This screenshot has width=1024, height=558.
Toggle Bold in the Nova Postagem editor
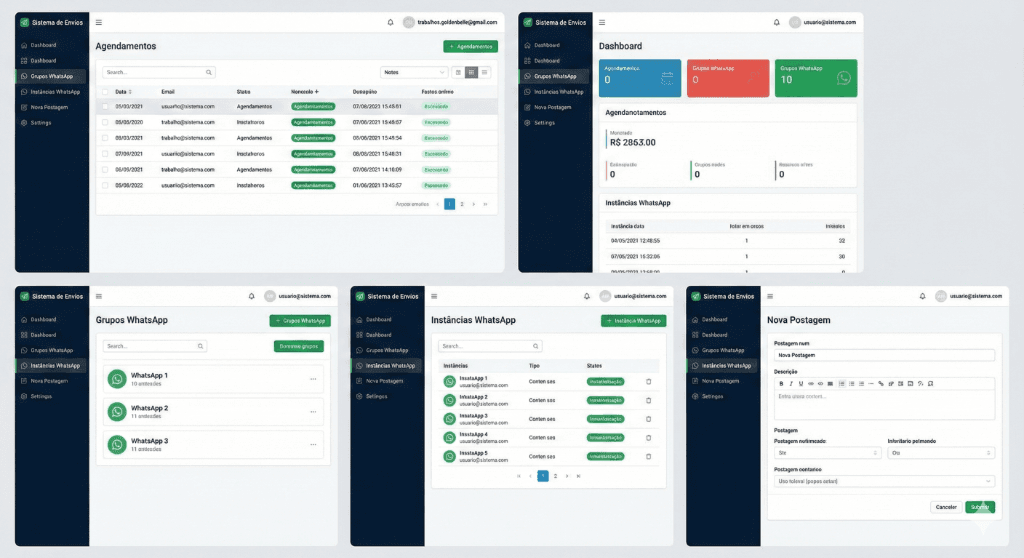(781, 384)
